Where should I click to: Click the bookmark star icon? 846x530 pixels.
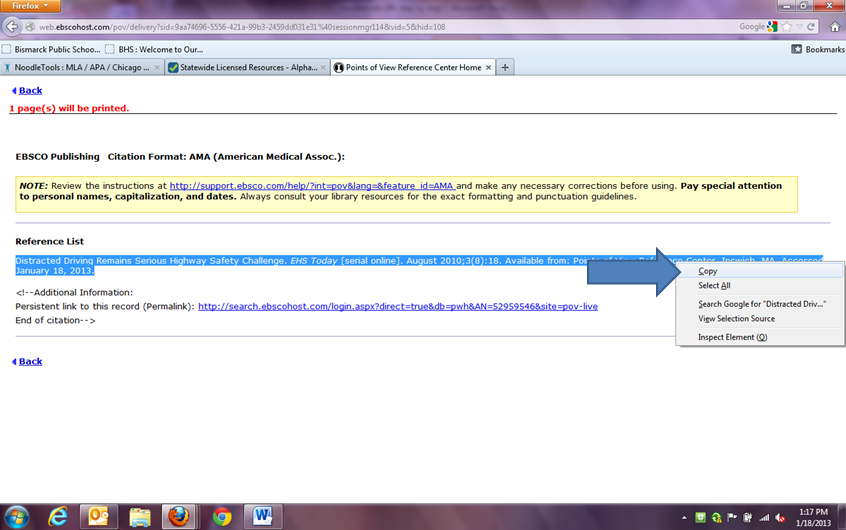pos(787,26)
